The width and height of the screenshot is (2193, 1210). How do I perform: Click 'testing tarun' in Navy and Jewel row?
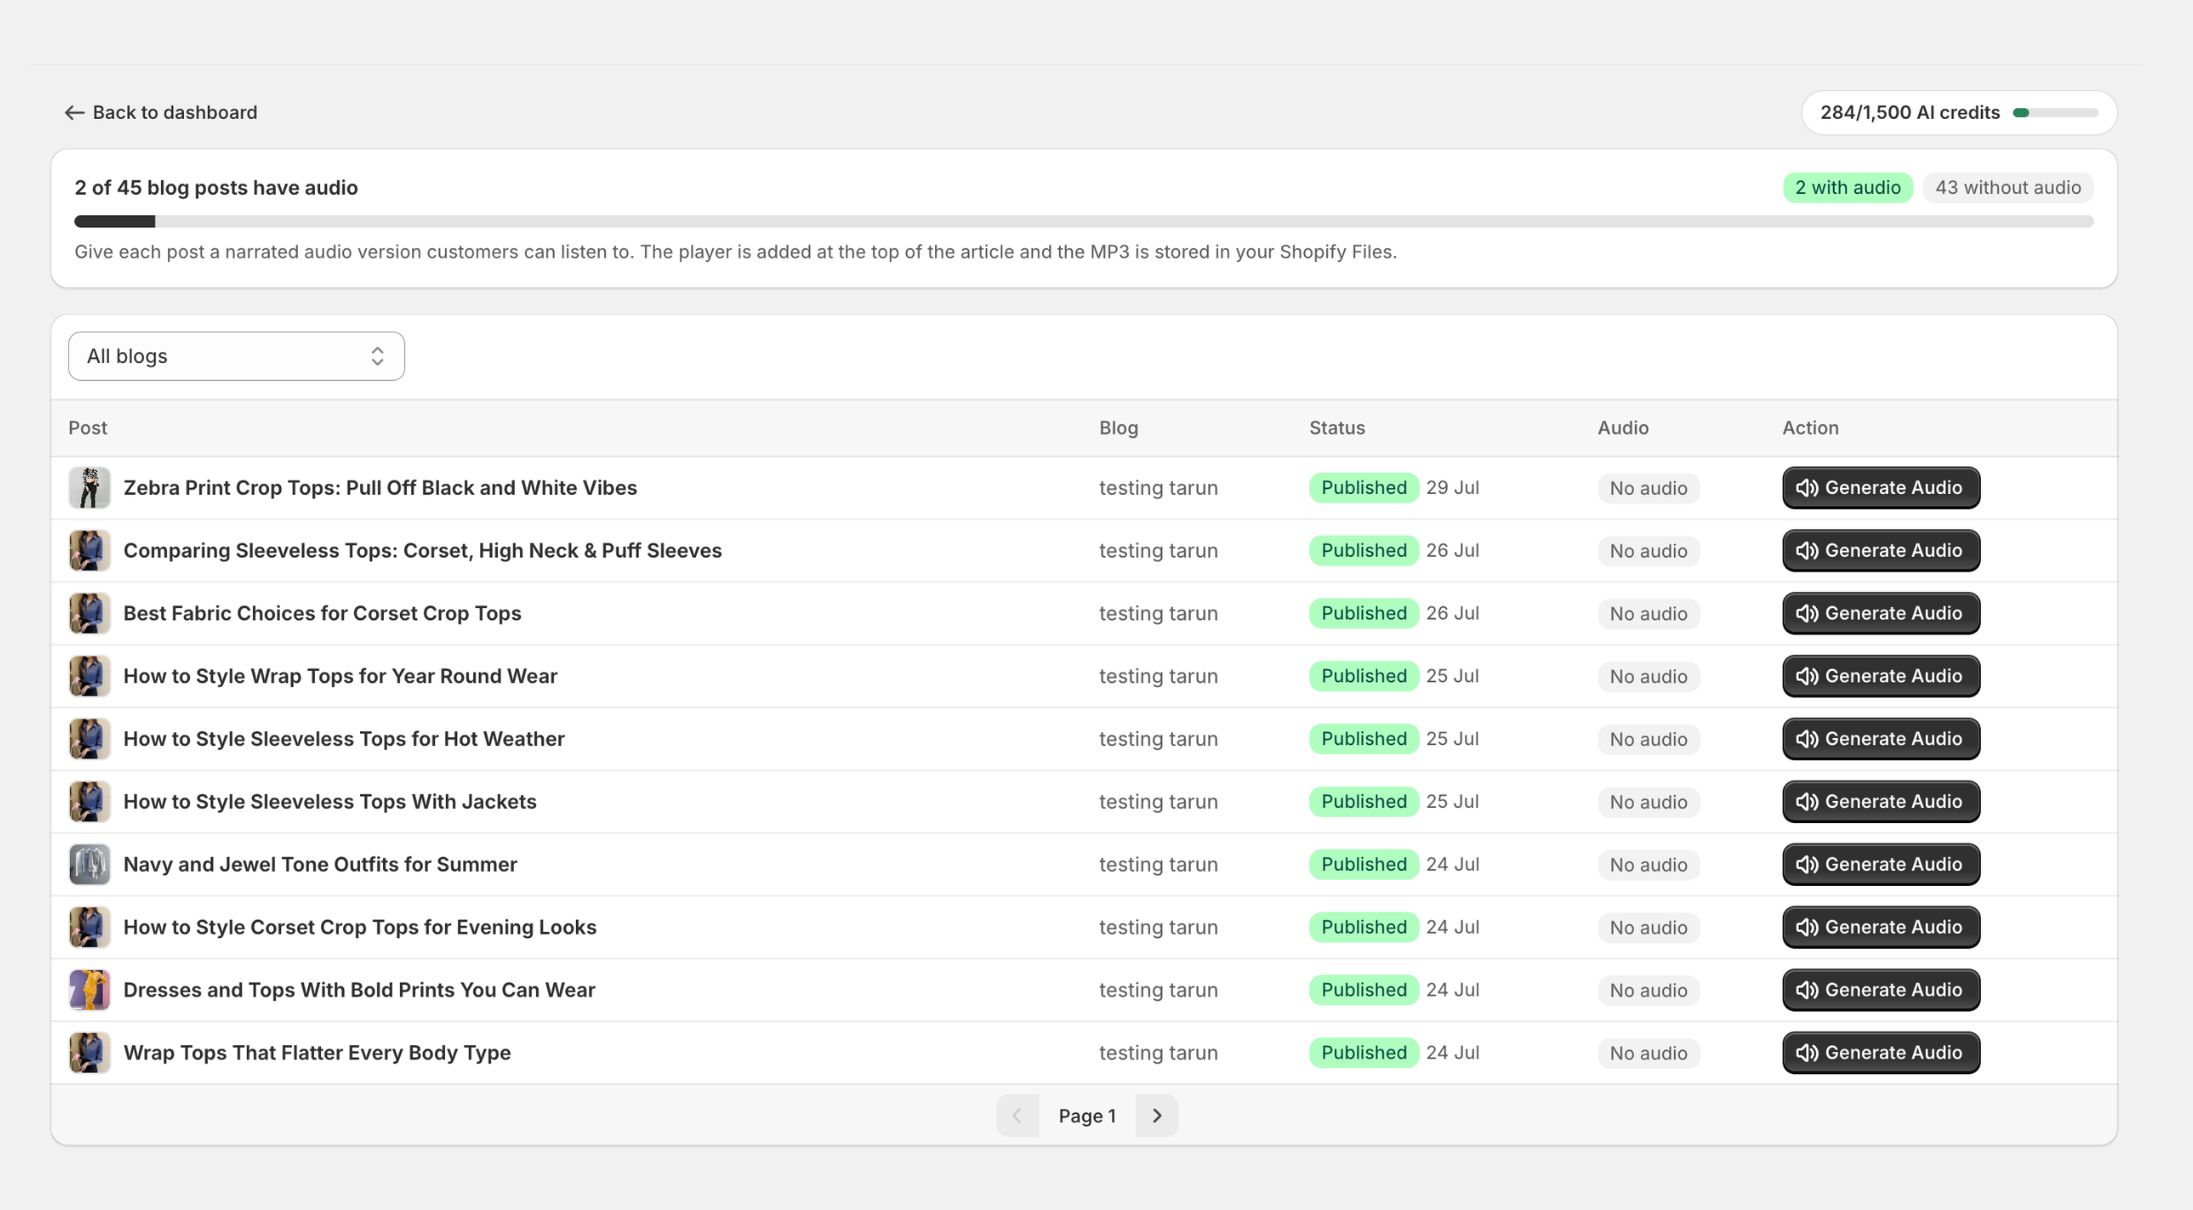[1158, 864]
